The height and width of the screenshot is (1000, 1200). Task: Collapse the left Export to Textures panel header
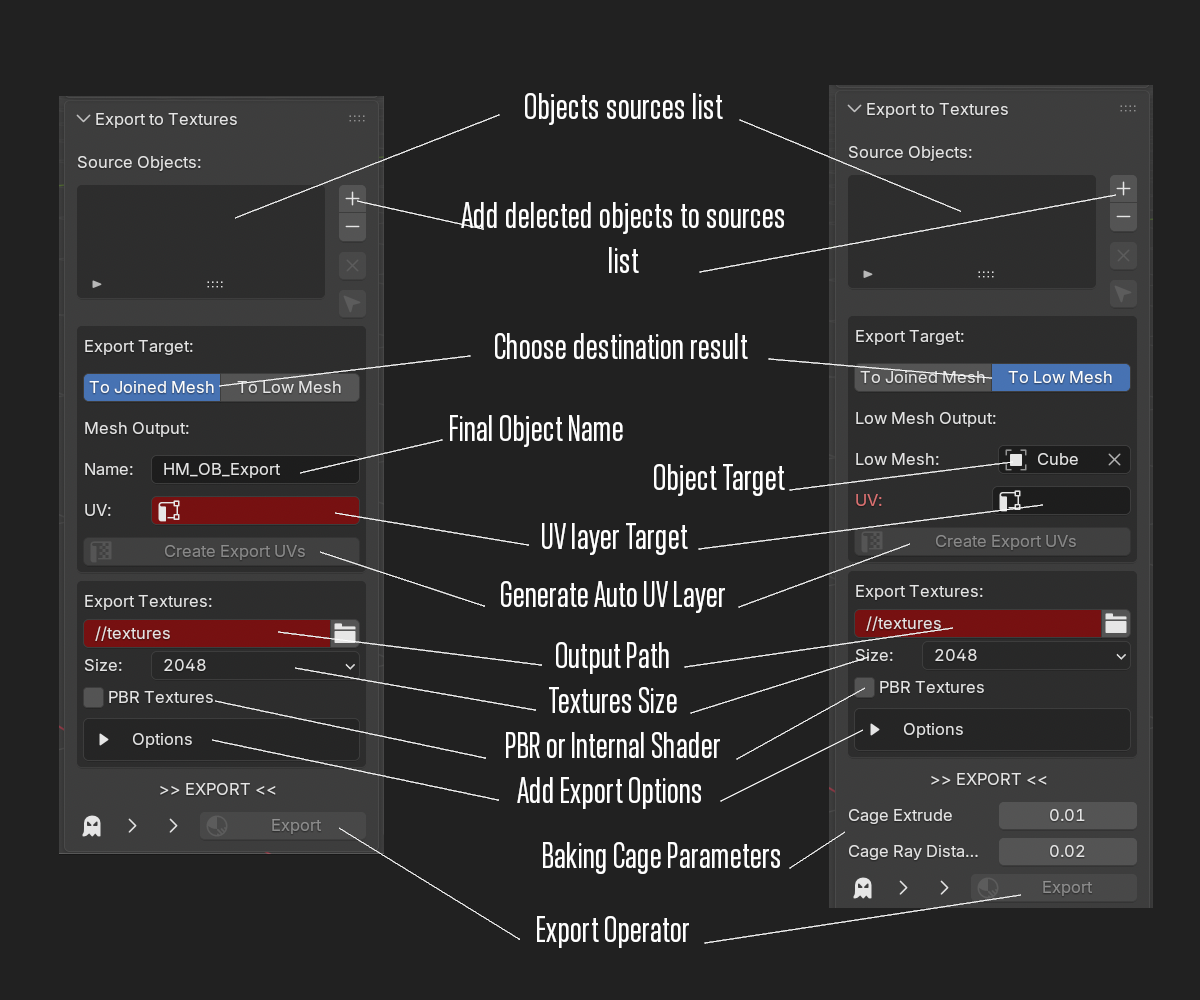click(x=84, y=119)
